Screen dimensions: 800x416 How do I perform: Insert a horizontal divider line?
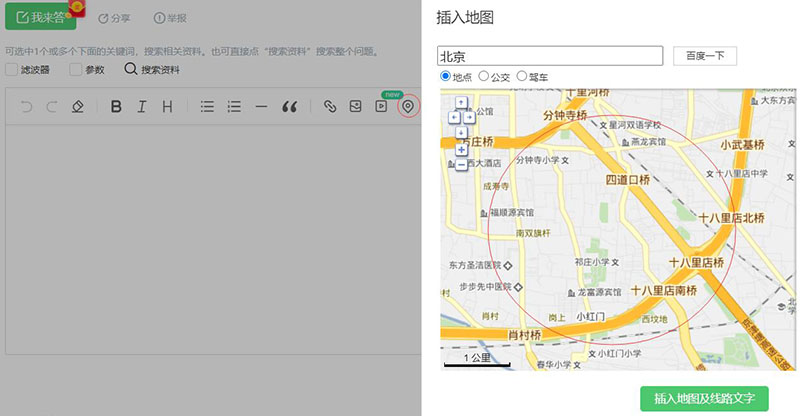click(261, 107)
